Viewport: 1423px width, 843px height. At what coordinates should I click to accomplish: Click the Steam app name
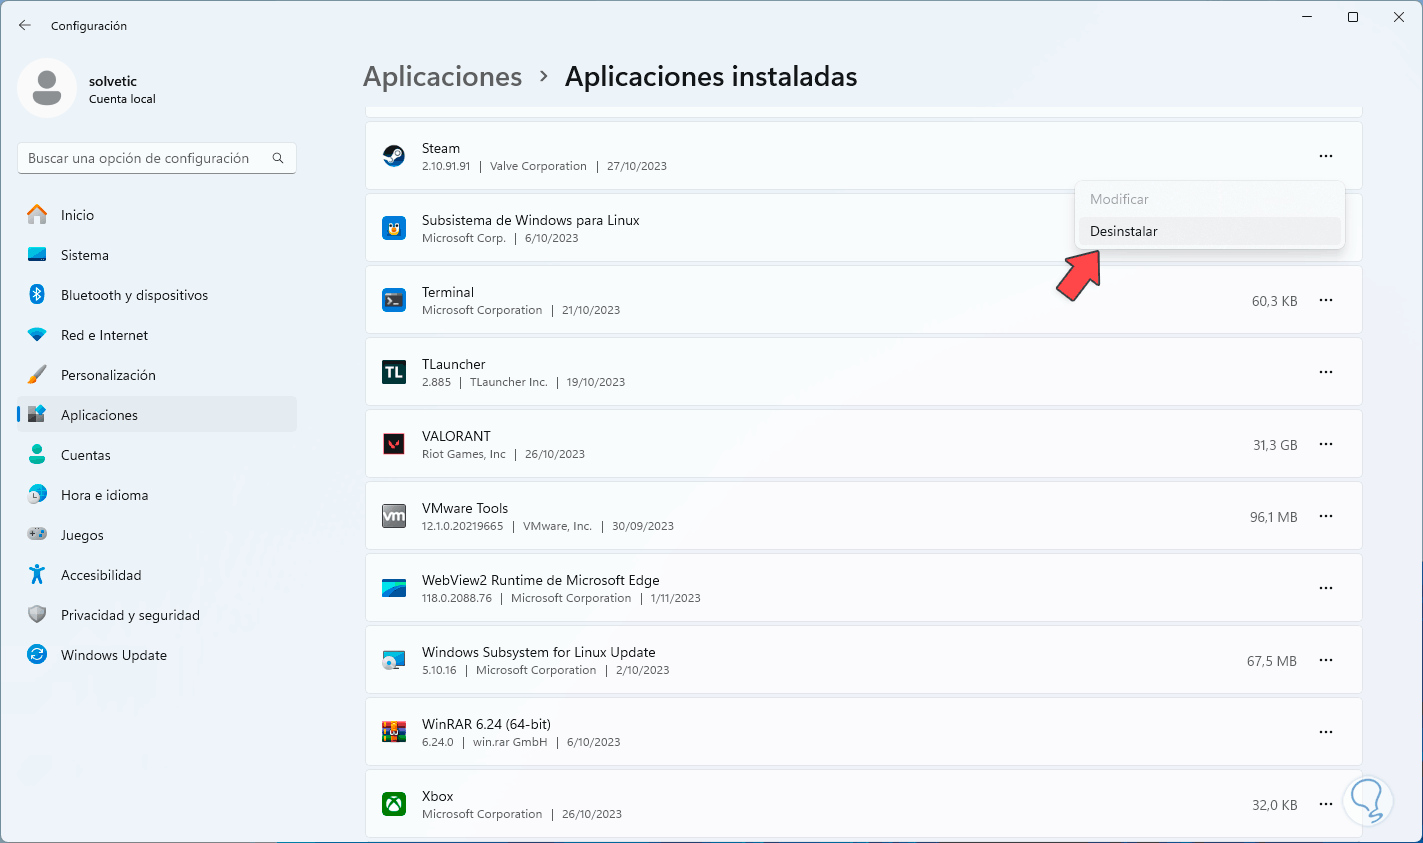(441, 148)
